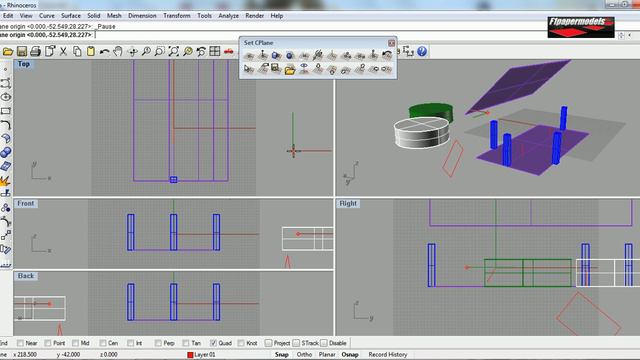The width and height of the screenshot is (640, 360).
Task: Click the Cut scissors icon
Action: tap(63, 51)
